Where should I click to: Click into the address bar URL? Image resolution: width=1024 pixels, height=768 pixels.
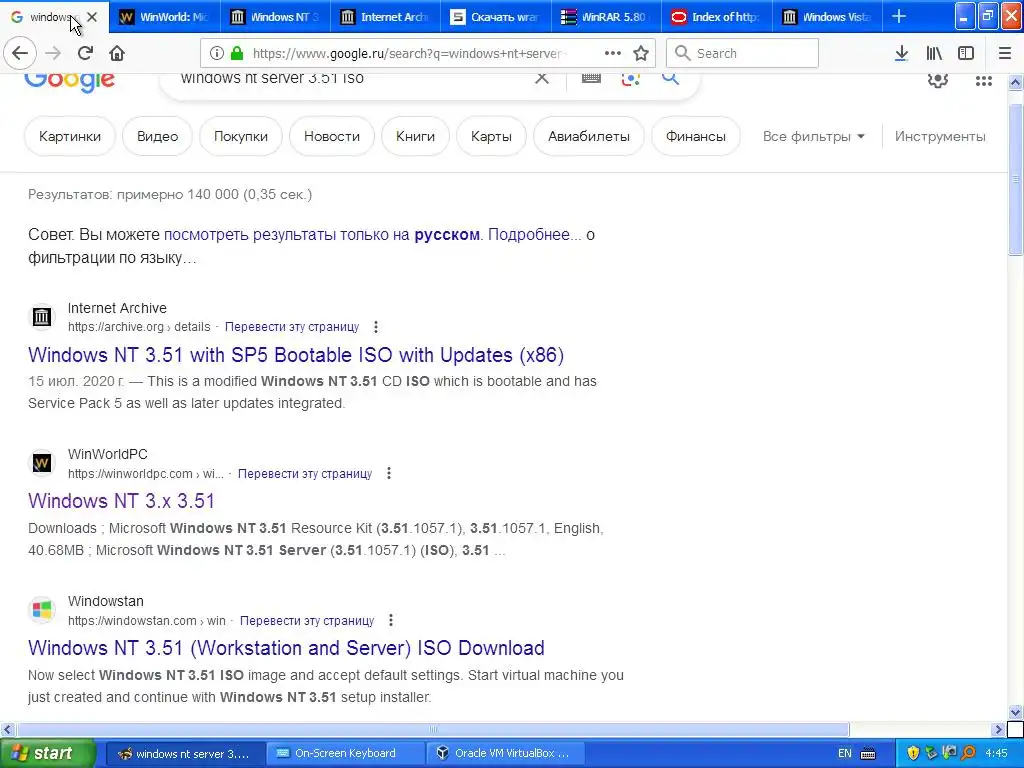click(409, 54)
